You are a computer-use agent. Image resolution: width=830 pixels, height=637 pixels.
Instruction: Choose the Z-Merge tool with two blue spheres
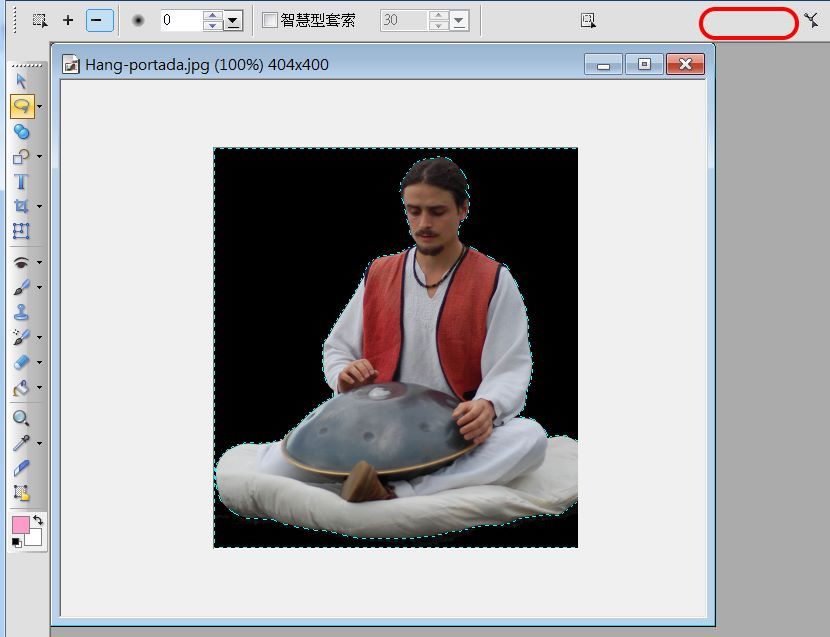21,131
